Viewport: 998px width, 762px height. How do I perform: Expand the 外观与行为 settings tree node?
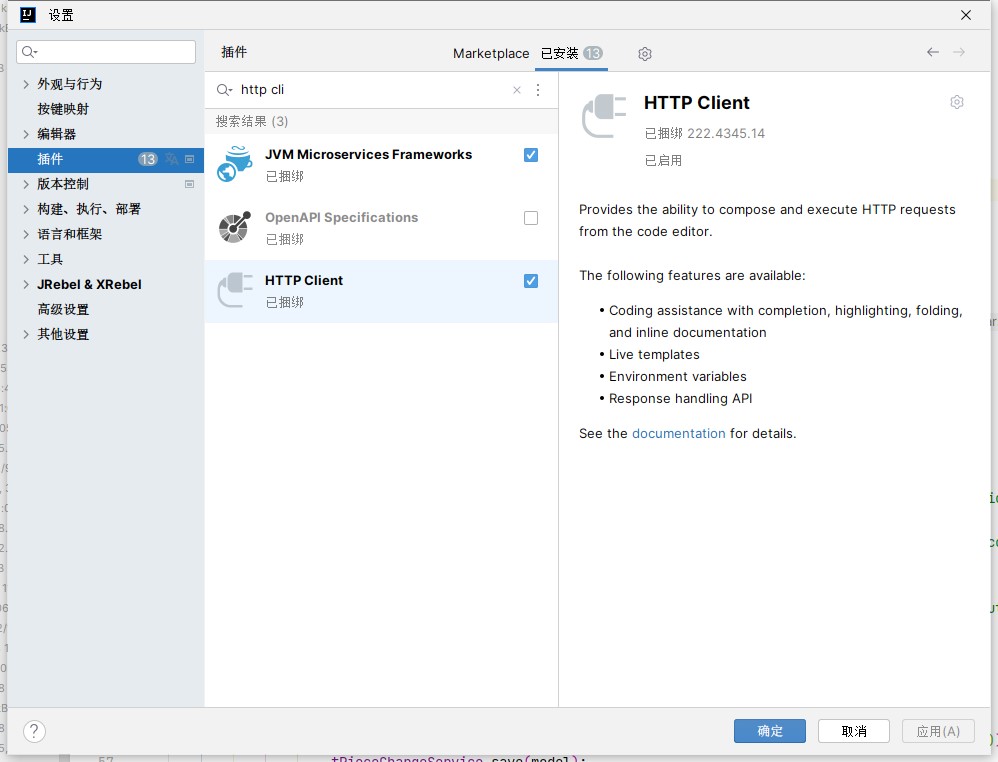25,84
